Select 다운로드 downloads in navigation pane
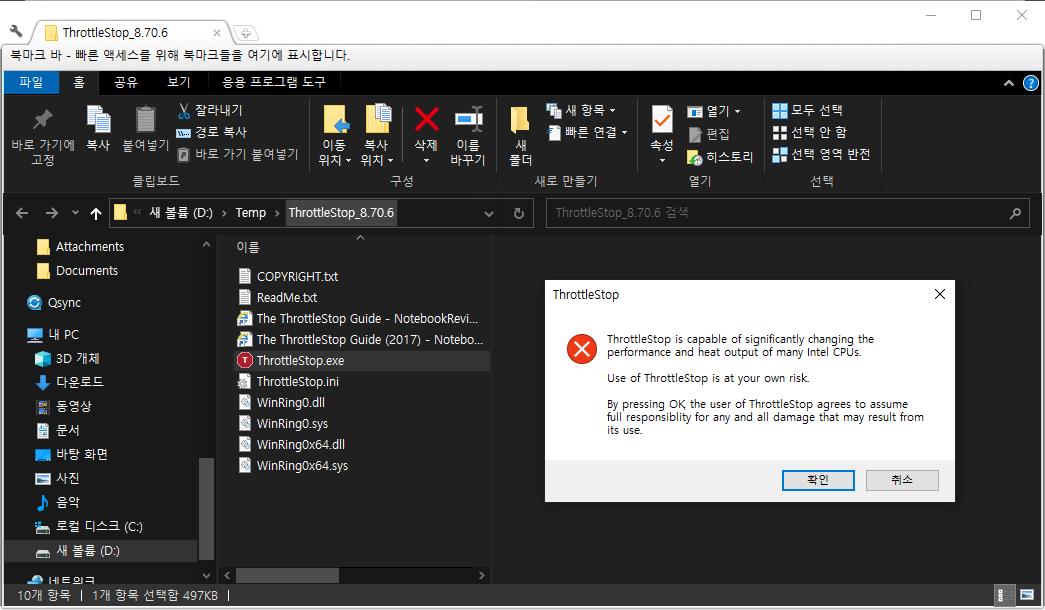The image size is (1045, 610). coord(79,383)
